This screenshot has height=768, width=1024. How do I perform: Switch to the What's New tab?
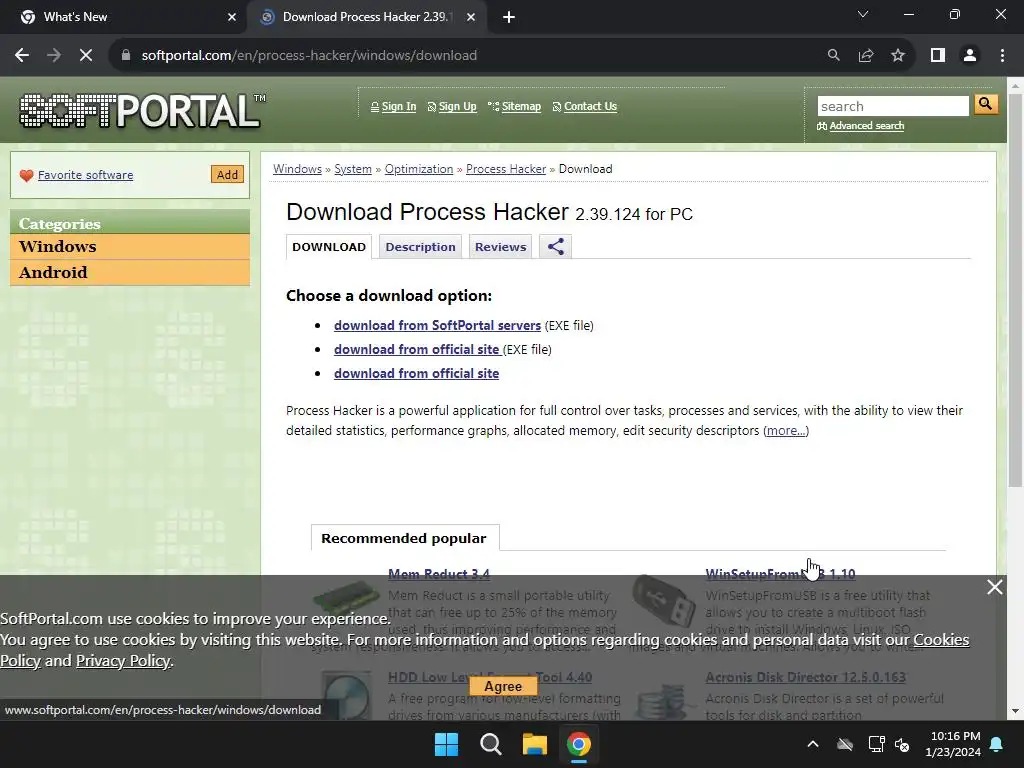point(124,17)
